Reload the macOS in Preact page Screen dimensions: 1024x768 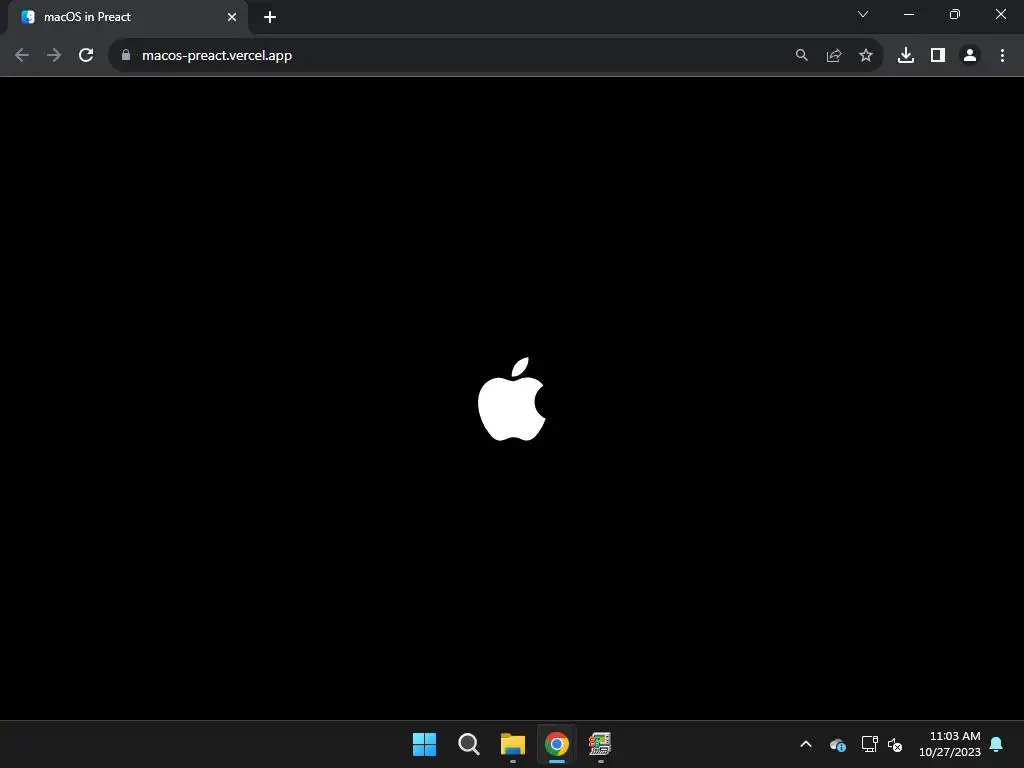[x=86, y=56]
